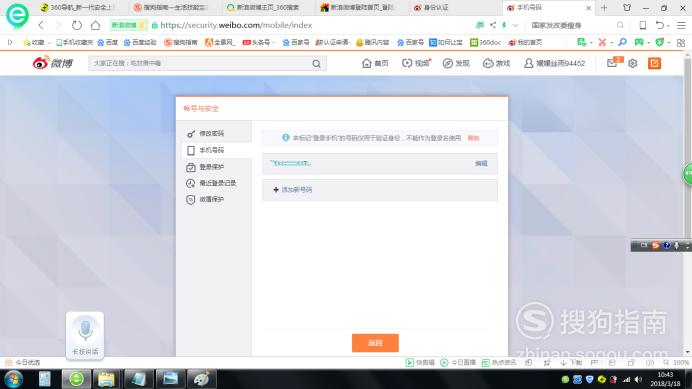
Task: Click the lightning speed-mode icon
Action: (504, 25)
